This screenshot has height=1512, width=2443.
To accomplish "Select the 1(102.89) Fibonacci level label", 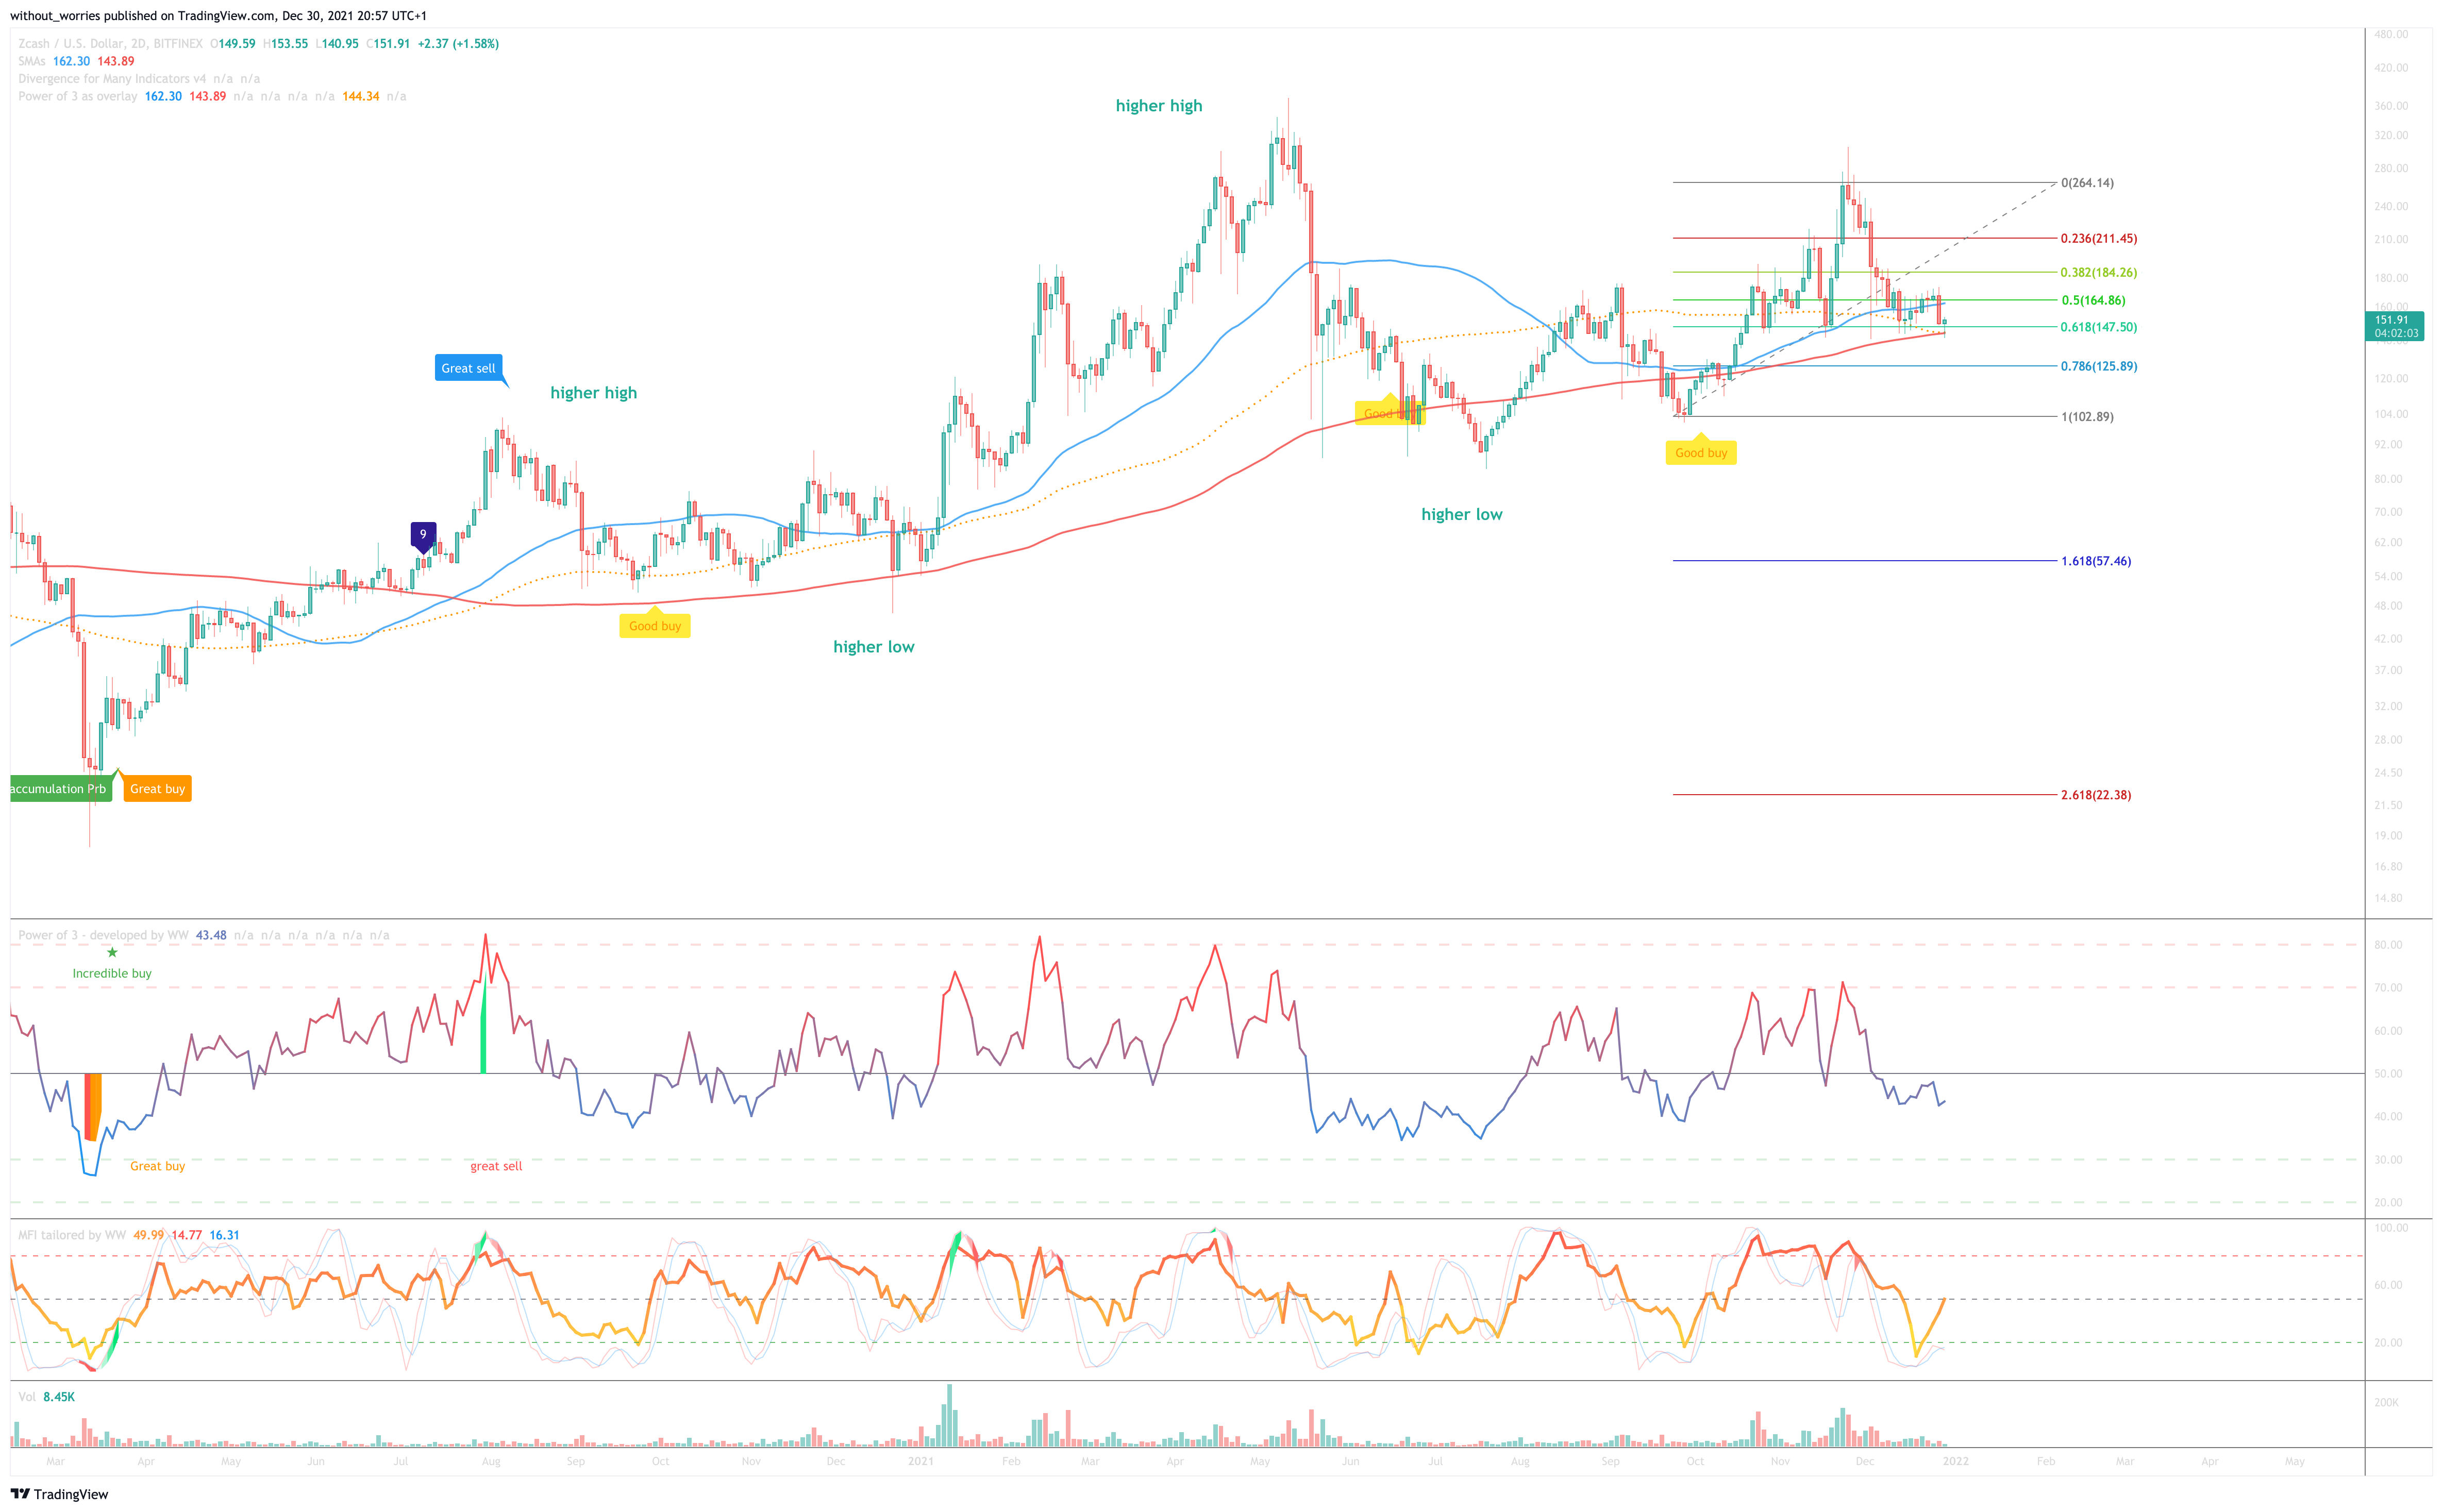I will coord(2087,417).
